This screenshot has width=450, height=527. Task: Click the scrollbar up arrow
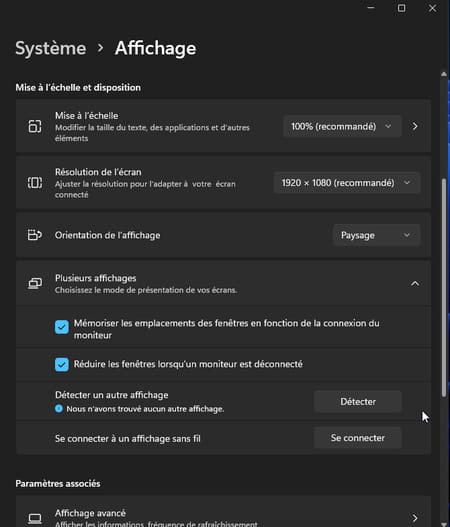pyautogui.click(x=444, y=74)
